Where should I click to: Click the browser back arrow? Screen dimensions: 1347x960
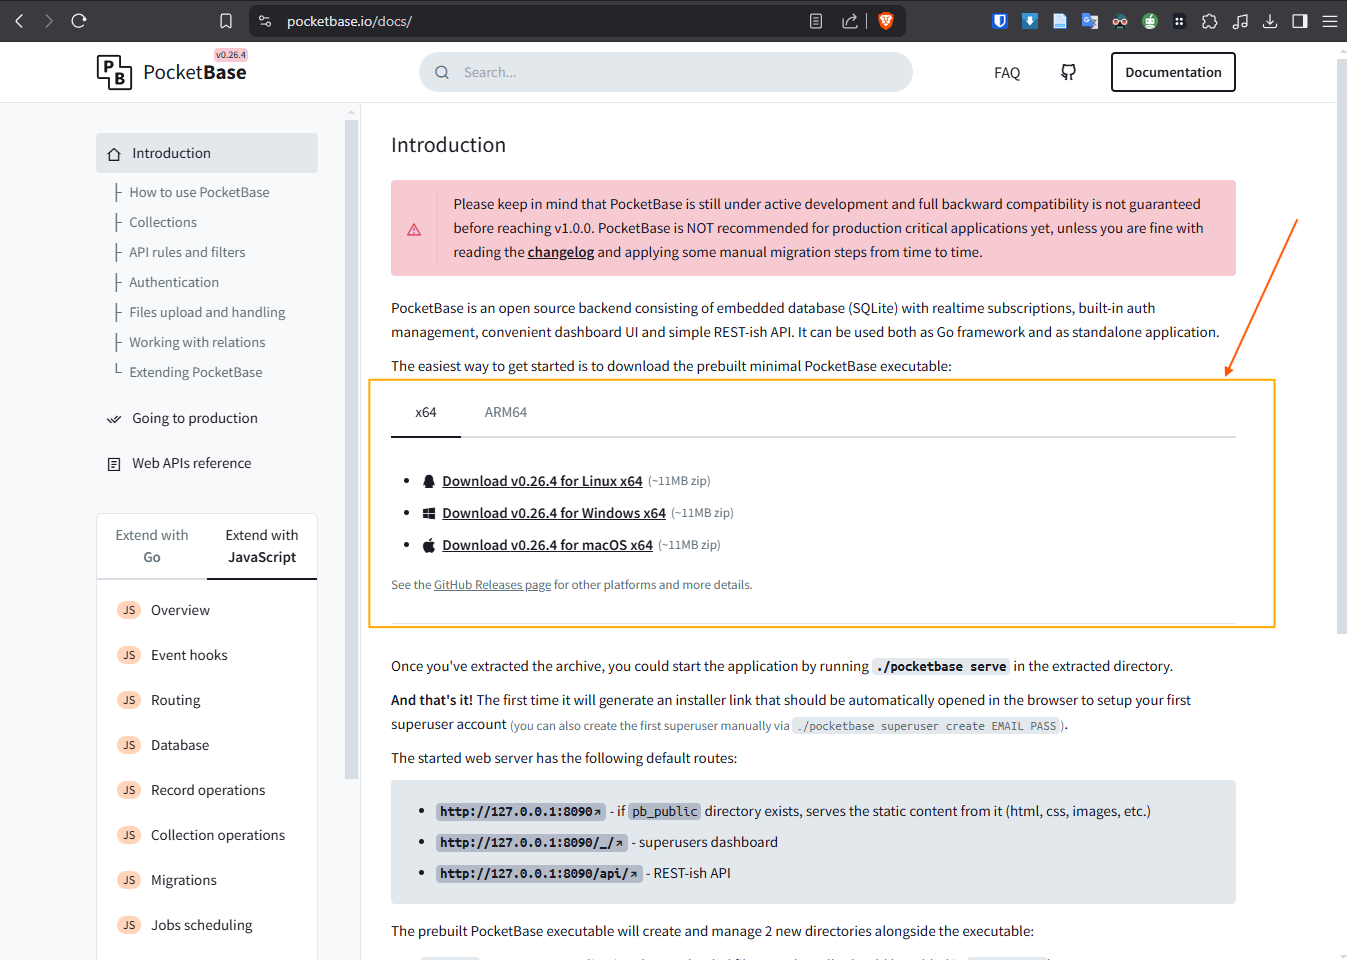19,20
